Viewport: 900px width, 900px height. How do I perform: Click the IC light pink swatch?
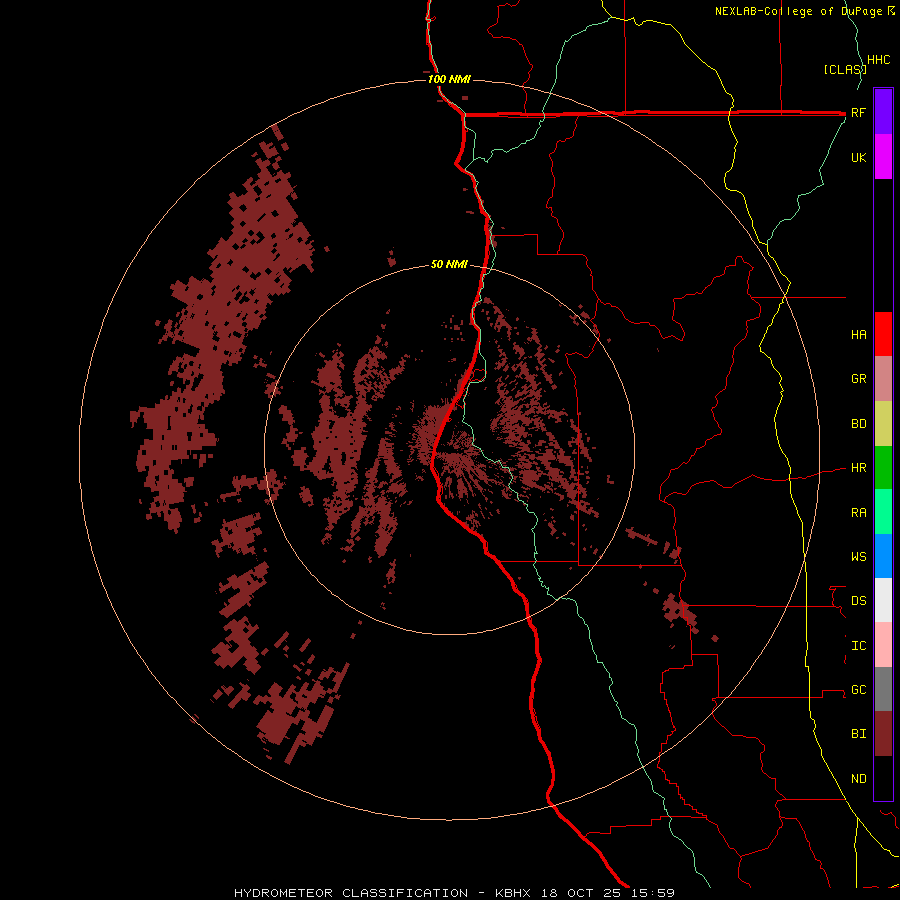[883, 645]
